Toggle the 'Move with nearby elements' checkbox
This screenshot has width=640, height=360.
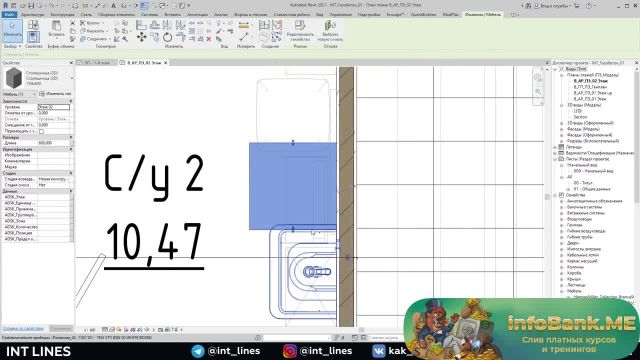41,131
